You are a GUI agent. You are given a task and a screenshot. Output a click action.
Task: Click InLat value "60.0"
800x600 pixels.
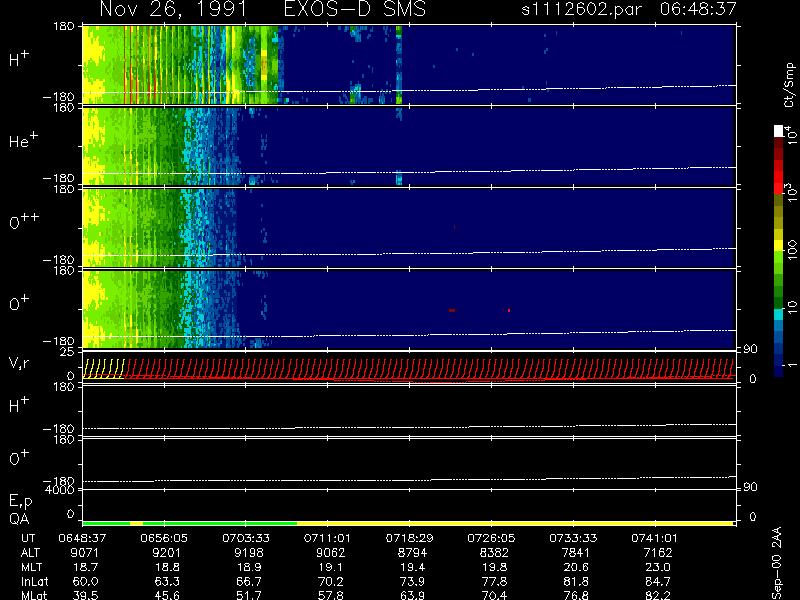pos(85,581)
